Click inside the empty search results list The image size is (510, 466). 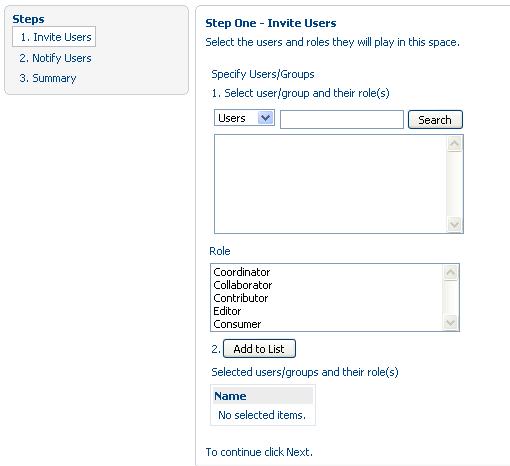[x=330, y=184]
